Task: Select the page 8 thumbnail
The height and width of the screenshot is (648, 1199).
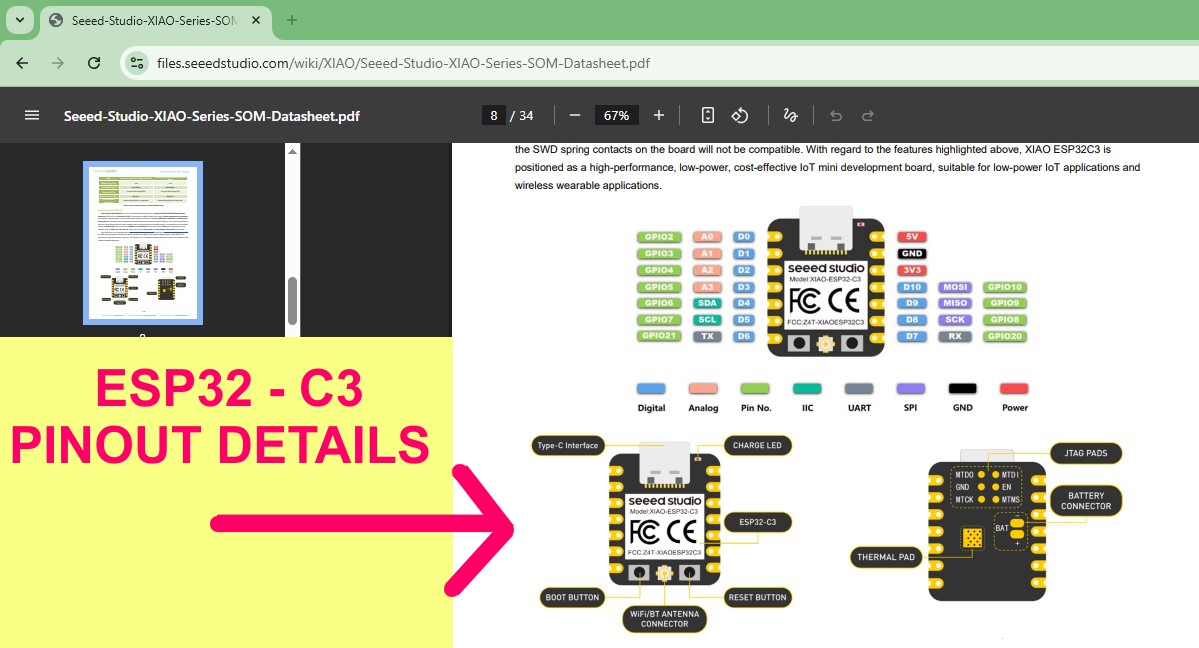Action: click(x=143, y=243)
